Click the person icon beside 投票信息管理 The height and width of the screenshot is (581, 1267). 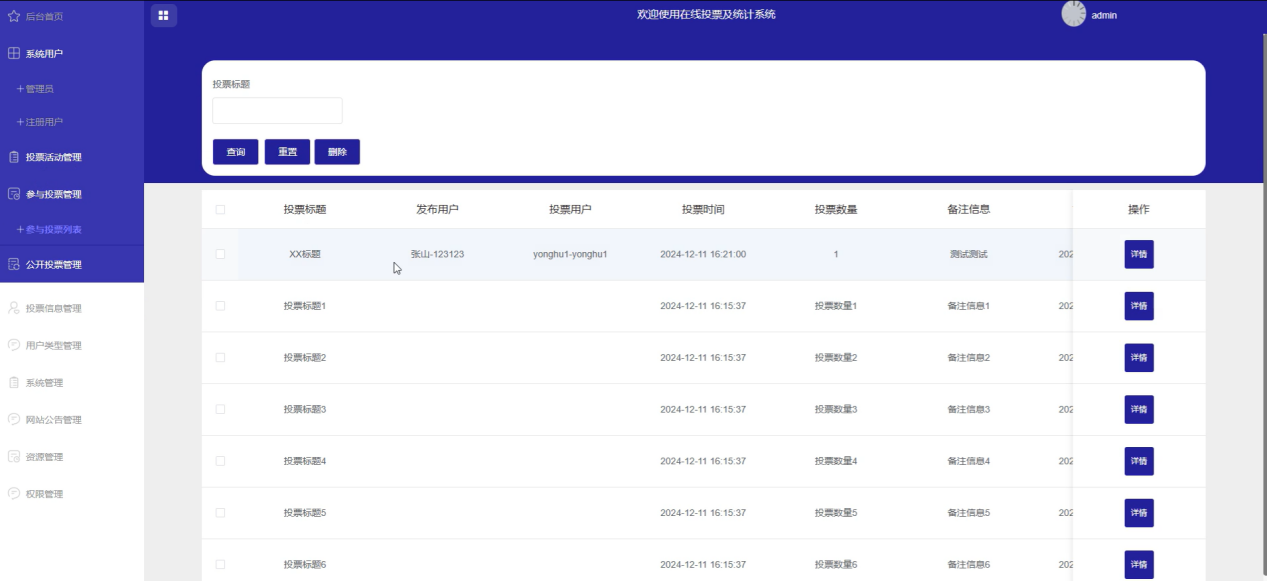tap(14, 308)
